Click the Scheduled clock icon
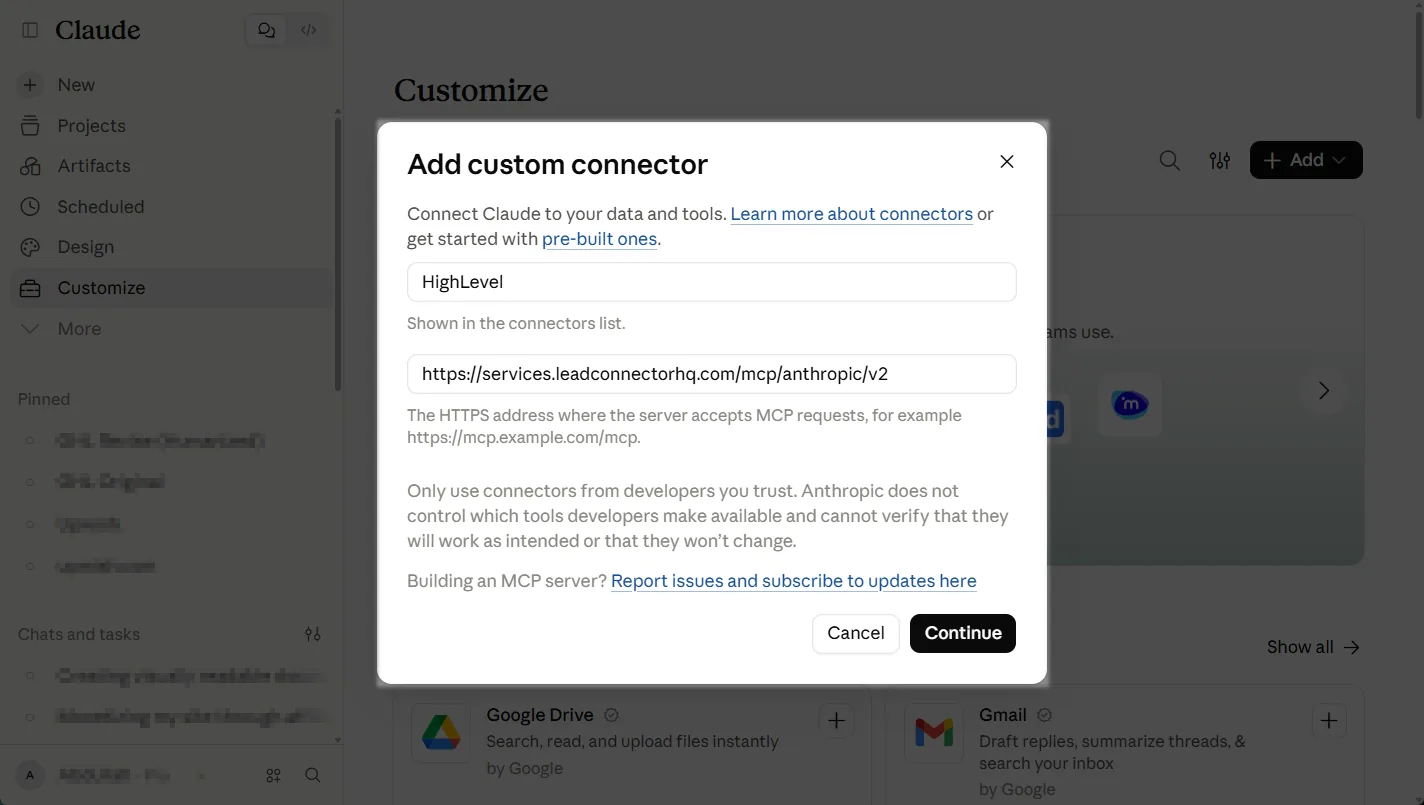Screen dimensions: 1424x805 [30, 207]
